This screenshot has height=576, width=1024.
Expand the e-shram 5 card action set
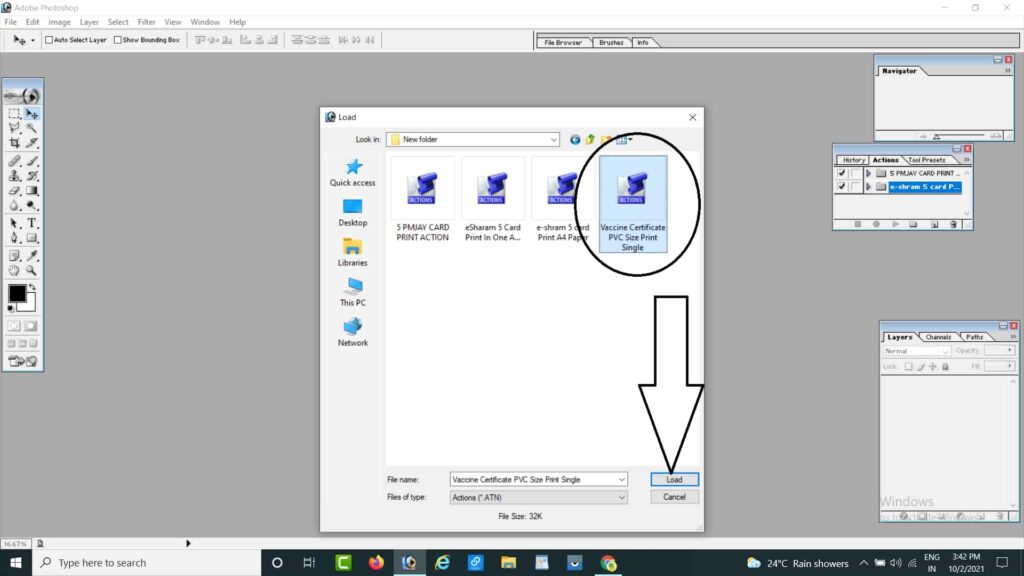coord(868,187)
